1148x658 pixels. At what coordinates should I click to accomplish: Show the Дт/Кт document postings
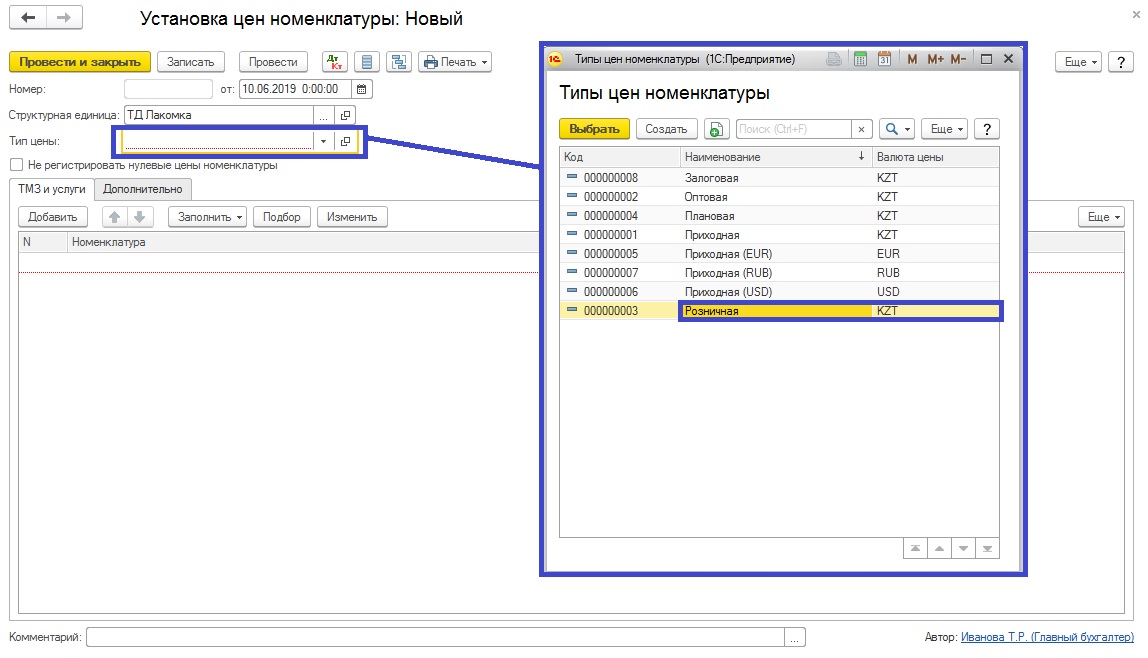click(335, 62)
